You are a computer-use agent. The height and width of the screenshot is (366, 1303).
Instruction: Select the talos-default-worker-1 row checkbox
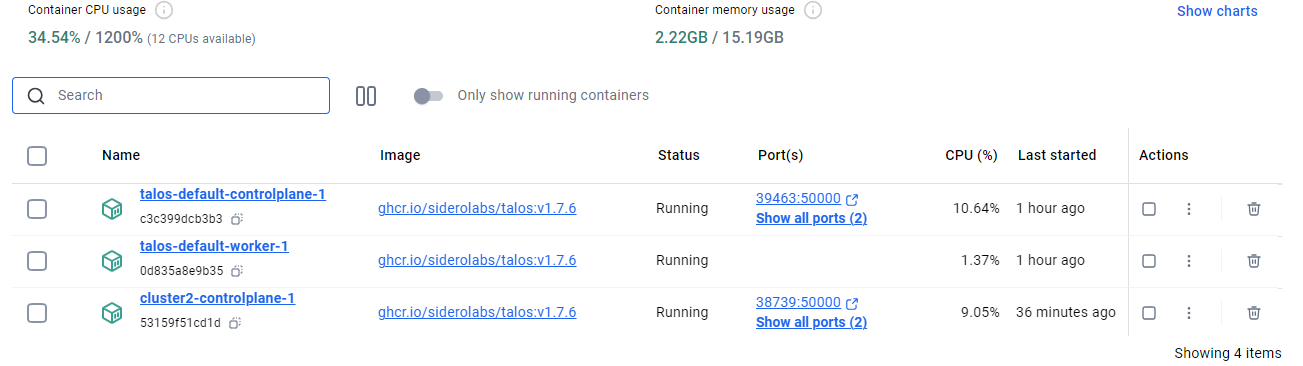pyautogui.click(x=37, y=261)
